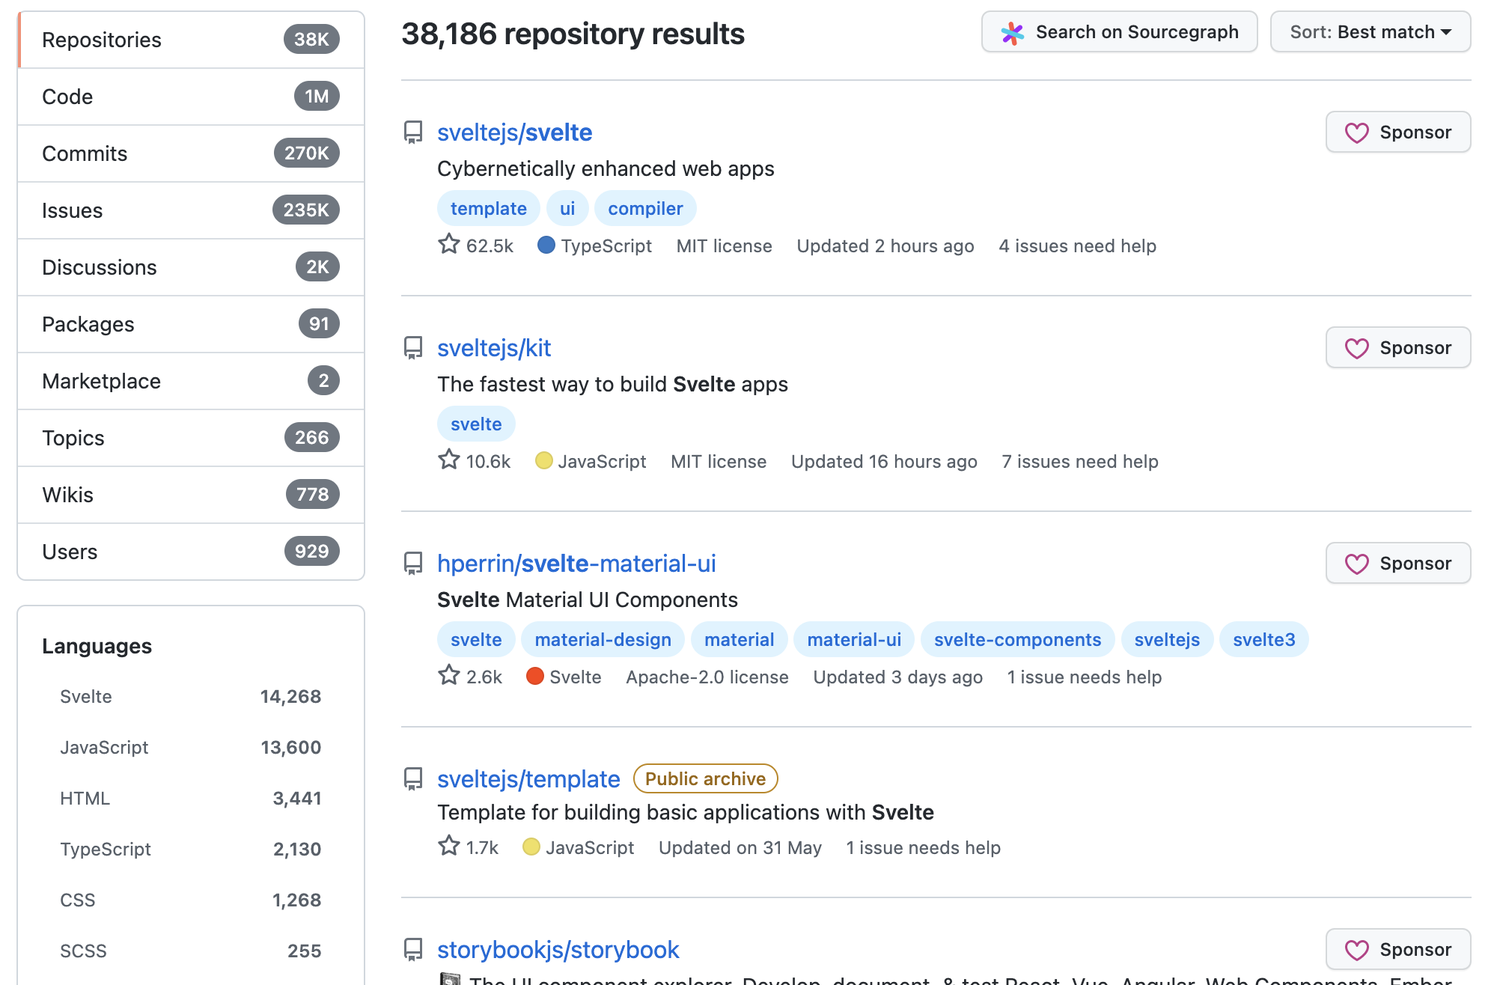The width and height of the screenshot is (1500, 985).
Task: Click the repository icon beside sveltejs/template
Action: (413, 779)
